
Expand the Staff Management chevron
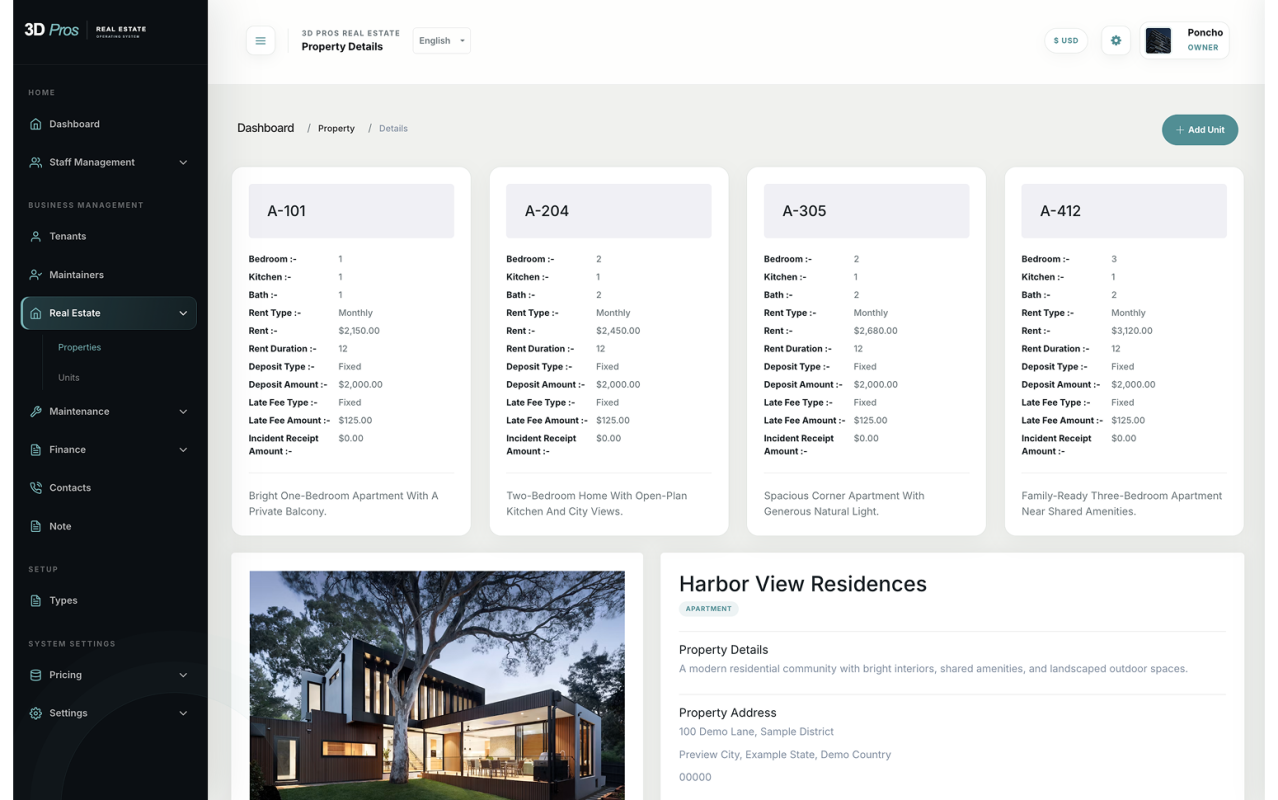(x=183, y=162)
